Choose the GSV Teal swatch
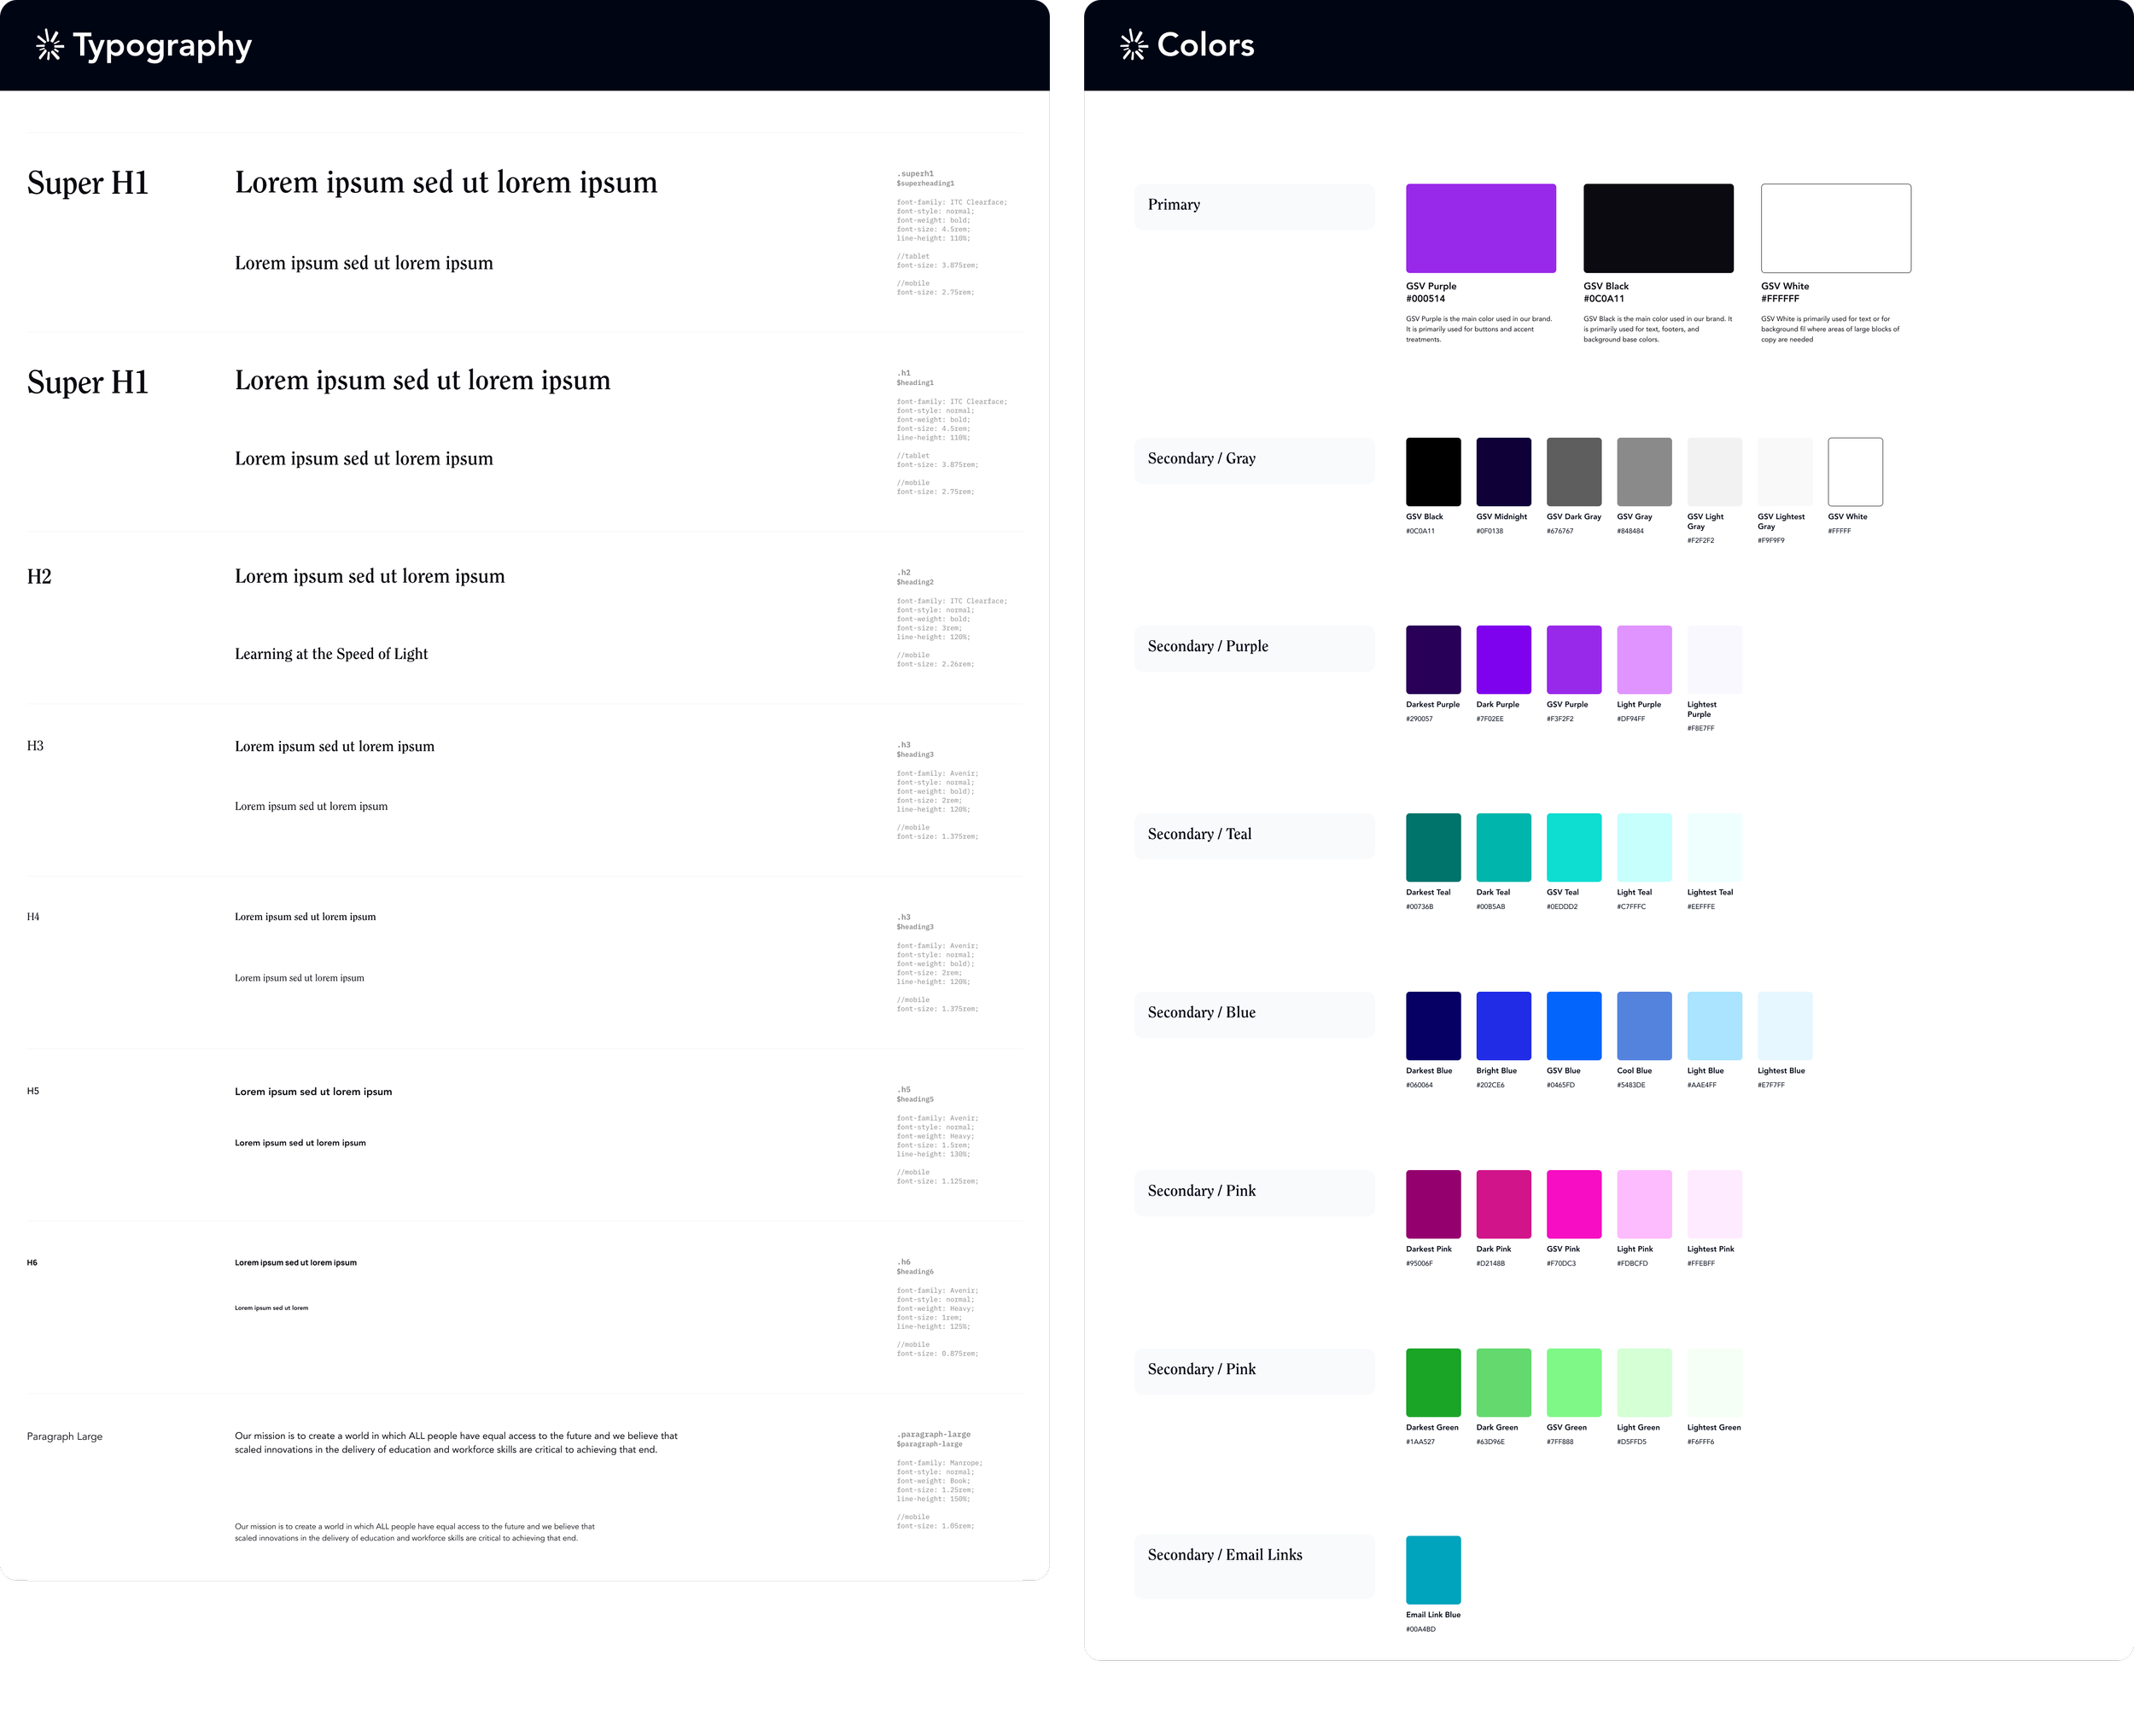This screenshot has width=2134, height=1736. [x=1573, y=847]
